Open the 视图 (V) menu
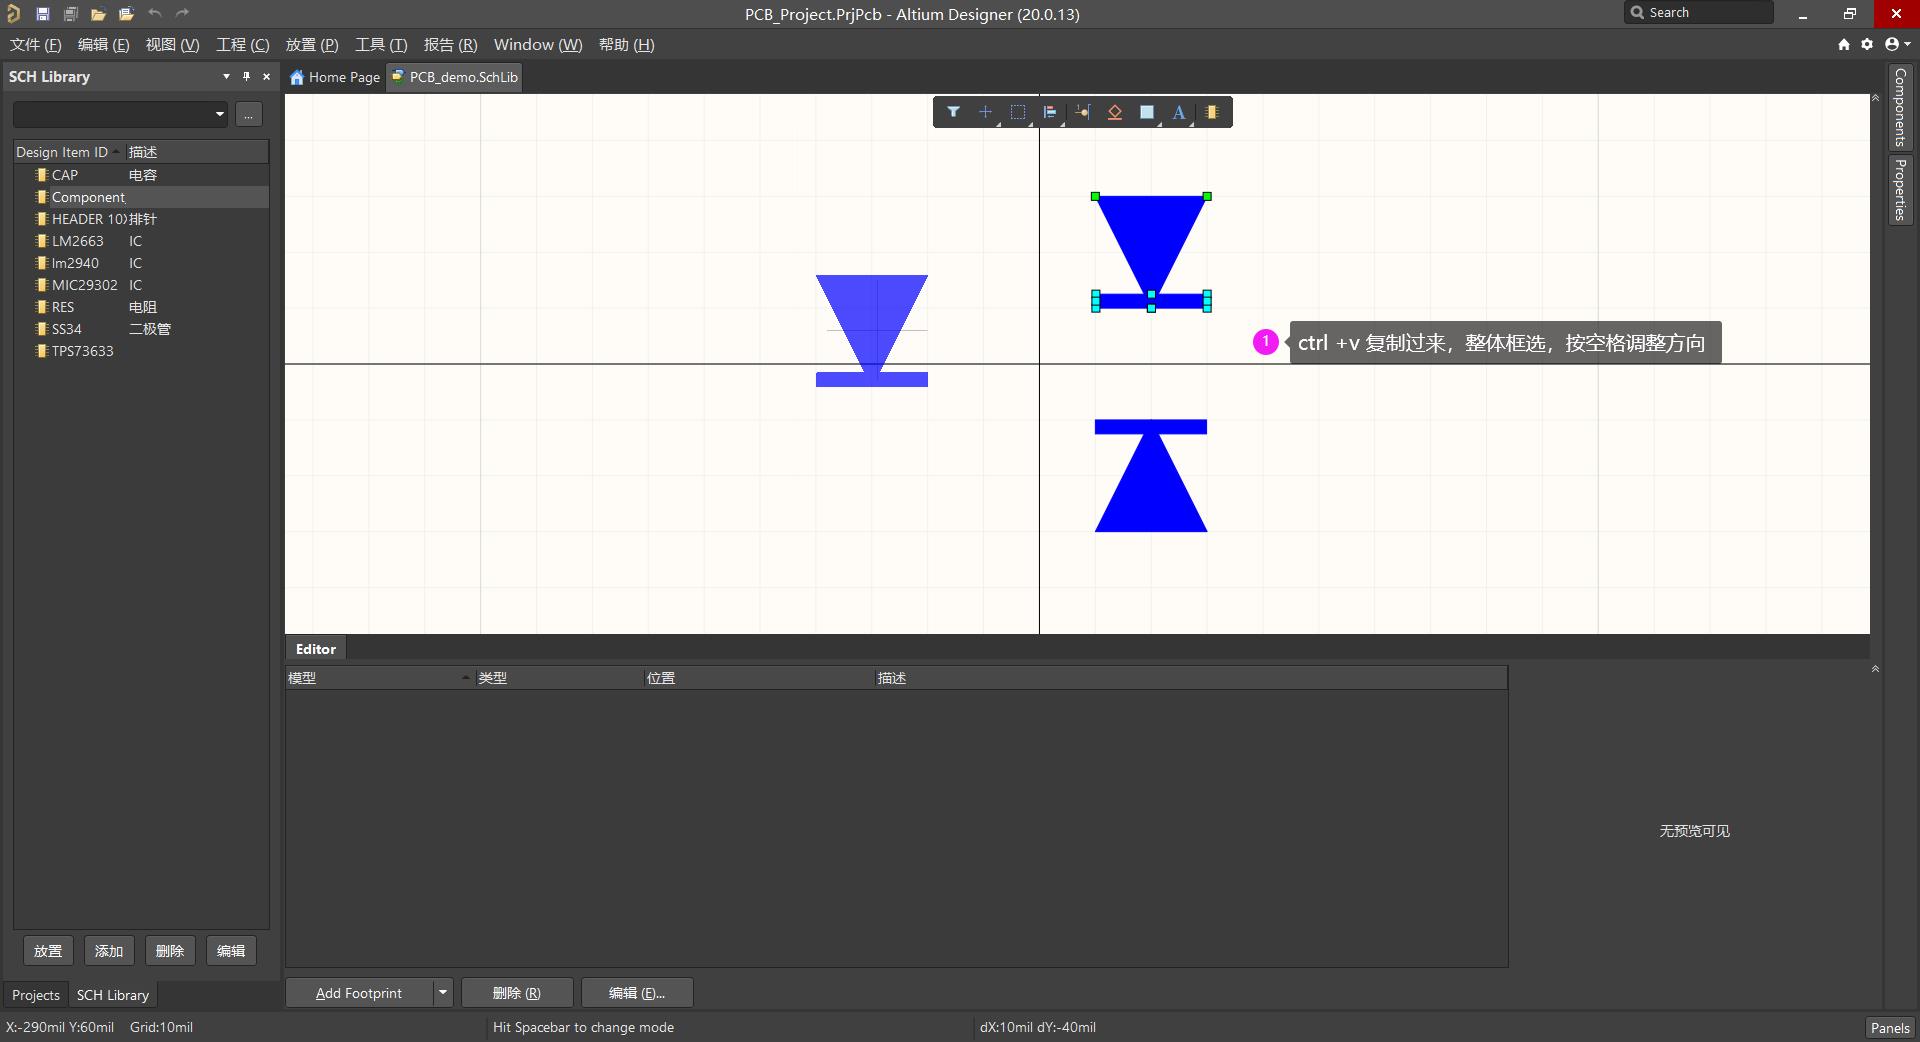 pyautogui.click(x=172, y=45)
